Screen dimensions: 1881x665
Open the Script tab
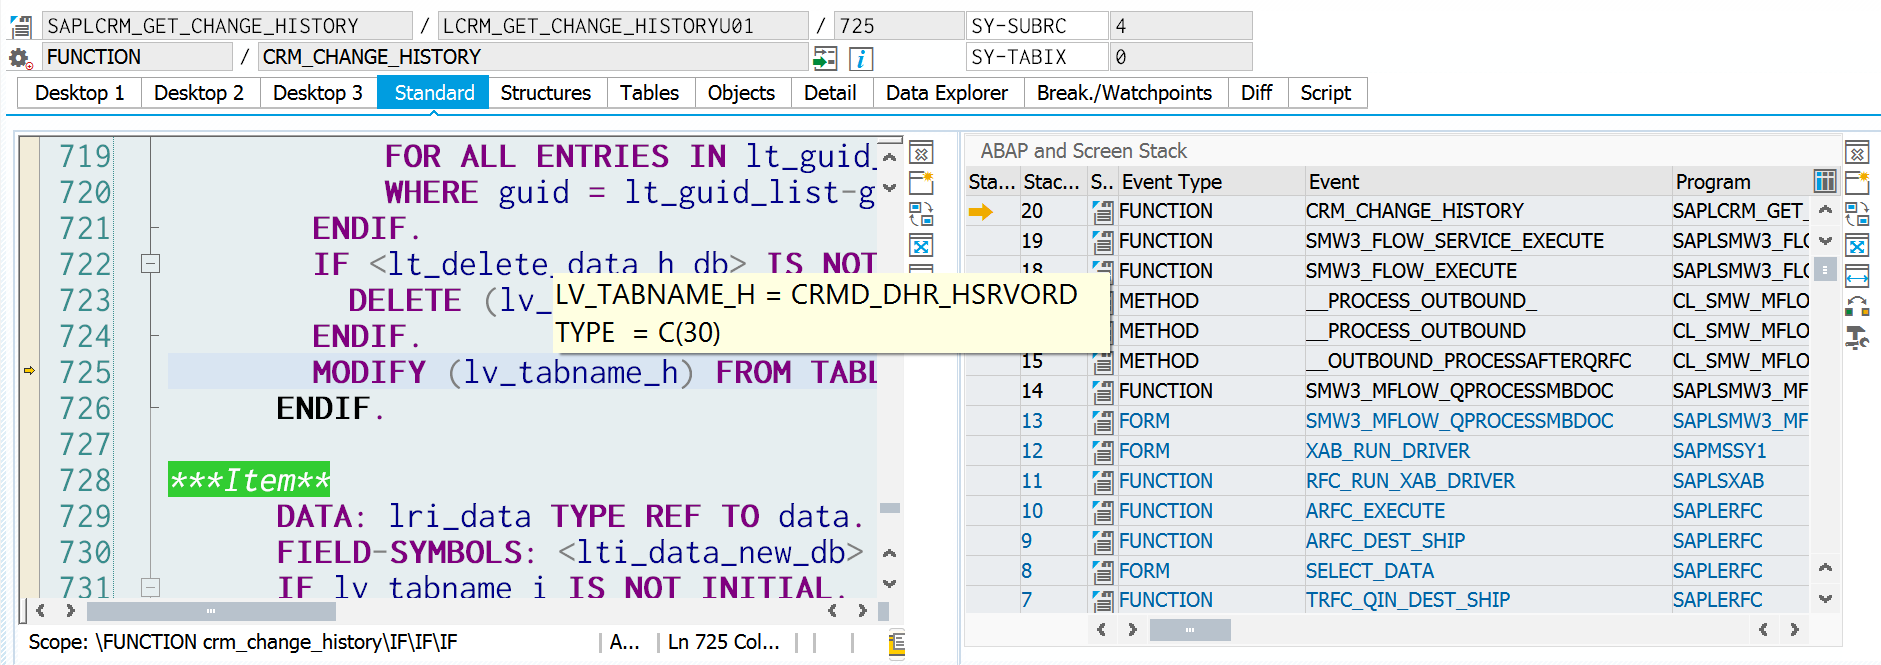pyautogui.click(x=1326, y=93)
